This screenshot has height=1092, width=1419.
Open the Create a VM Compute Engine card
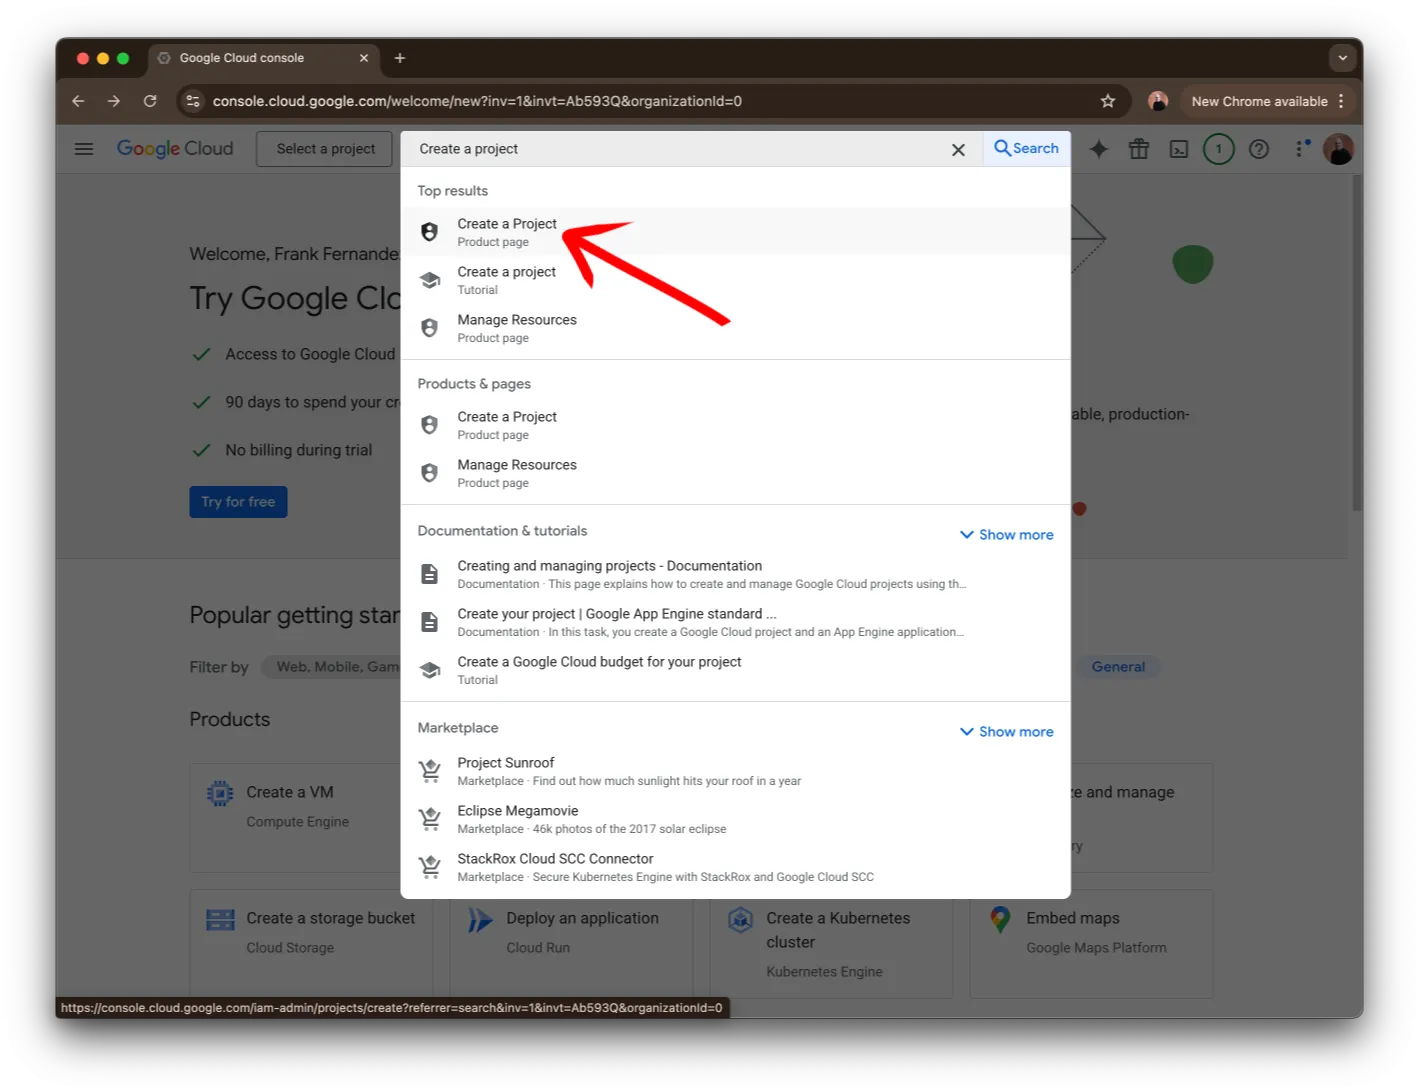pyautogui.click(x=295, y=818)
